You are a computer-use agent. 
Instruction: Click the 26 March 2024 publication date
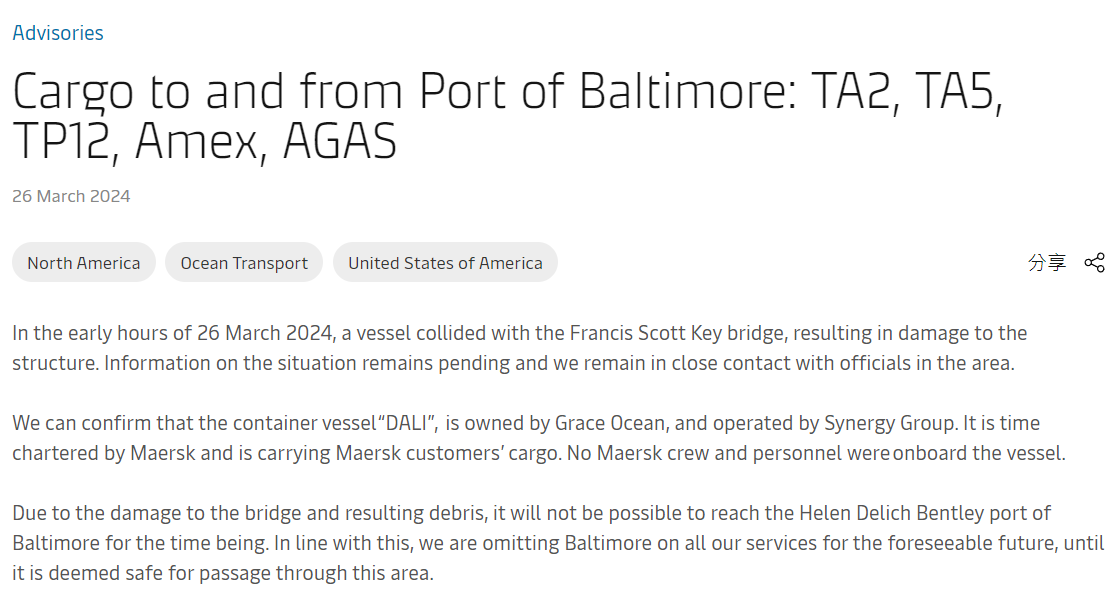click(x=71, y=196)
